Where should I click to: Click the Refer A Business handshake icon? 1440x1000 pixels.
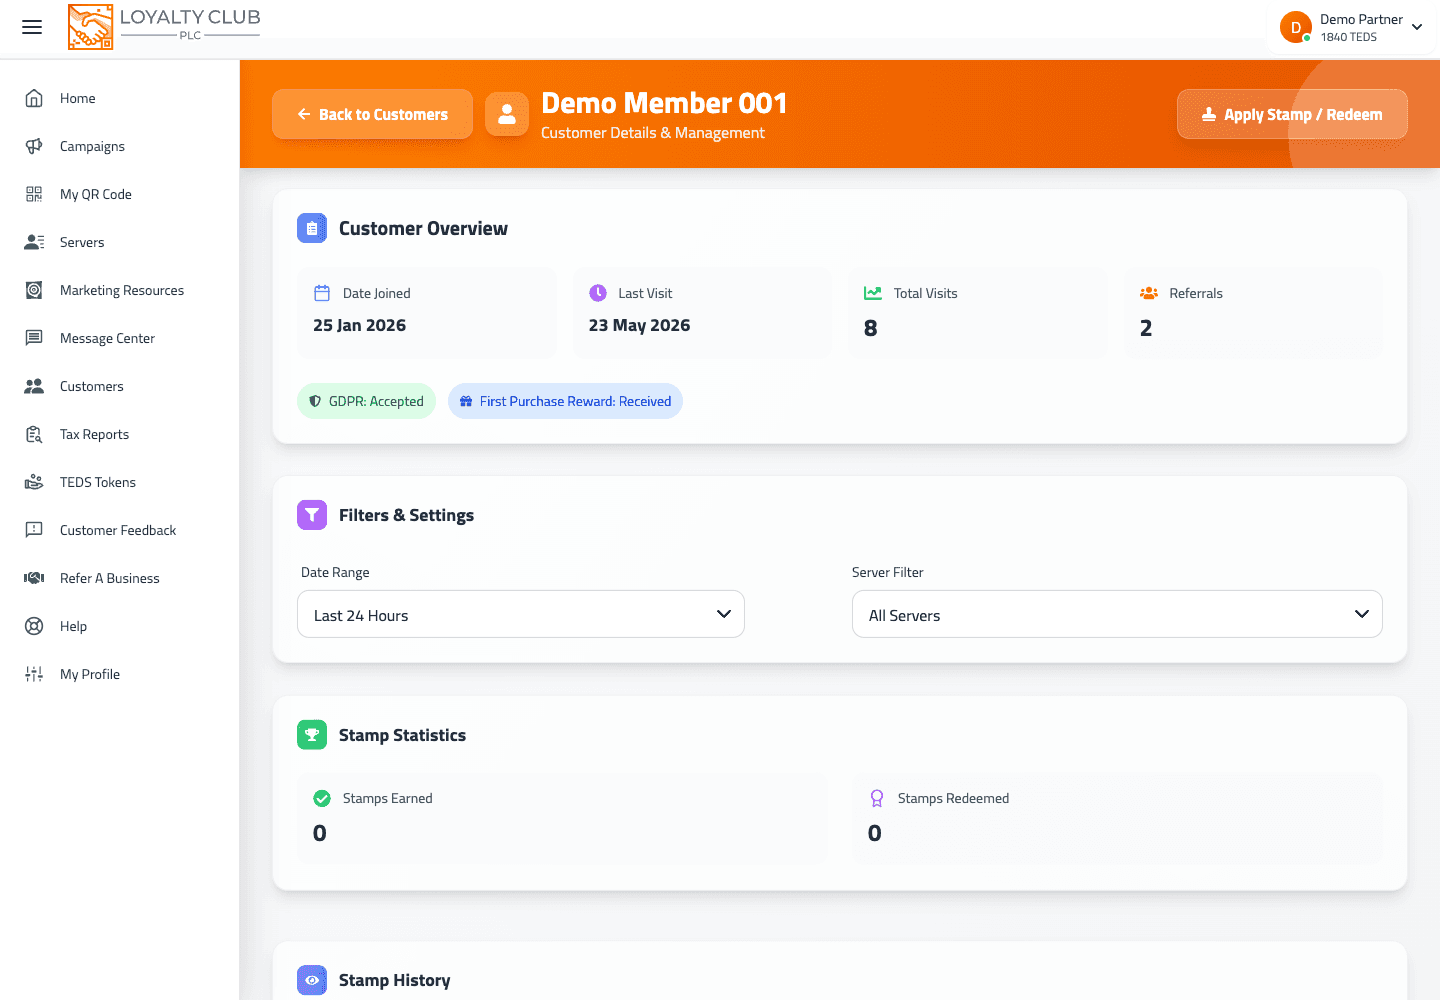tap(34, 578)
